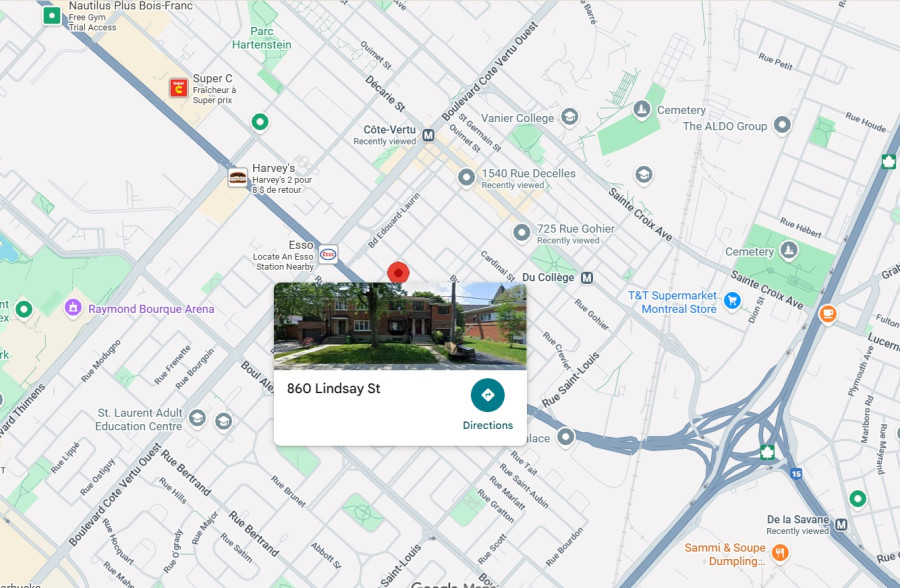This screenshot has width=900, height=588.
Task: Click the Directions text label
Action: coord(488,425)
